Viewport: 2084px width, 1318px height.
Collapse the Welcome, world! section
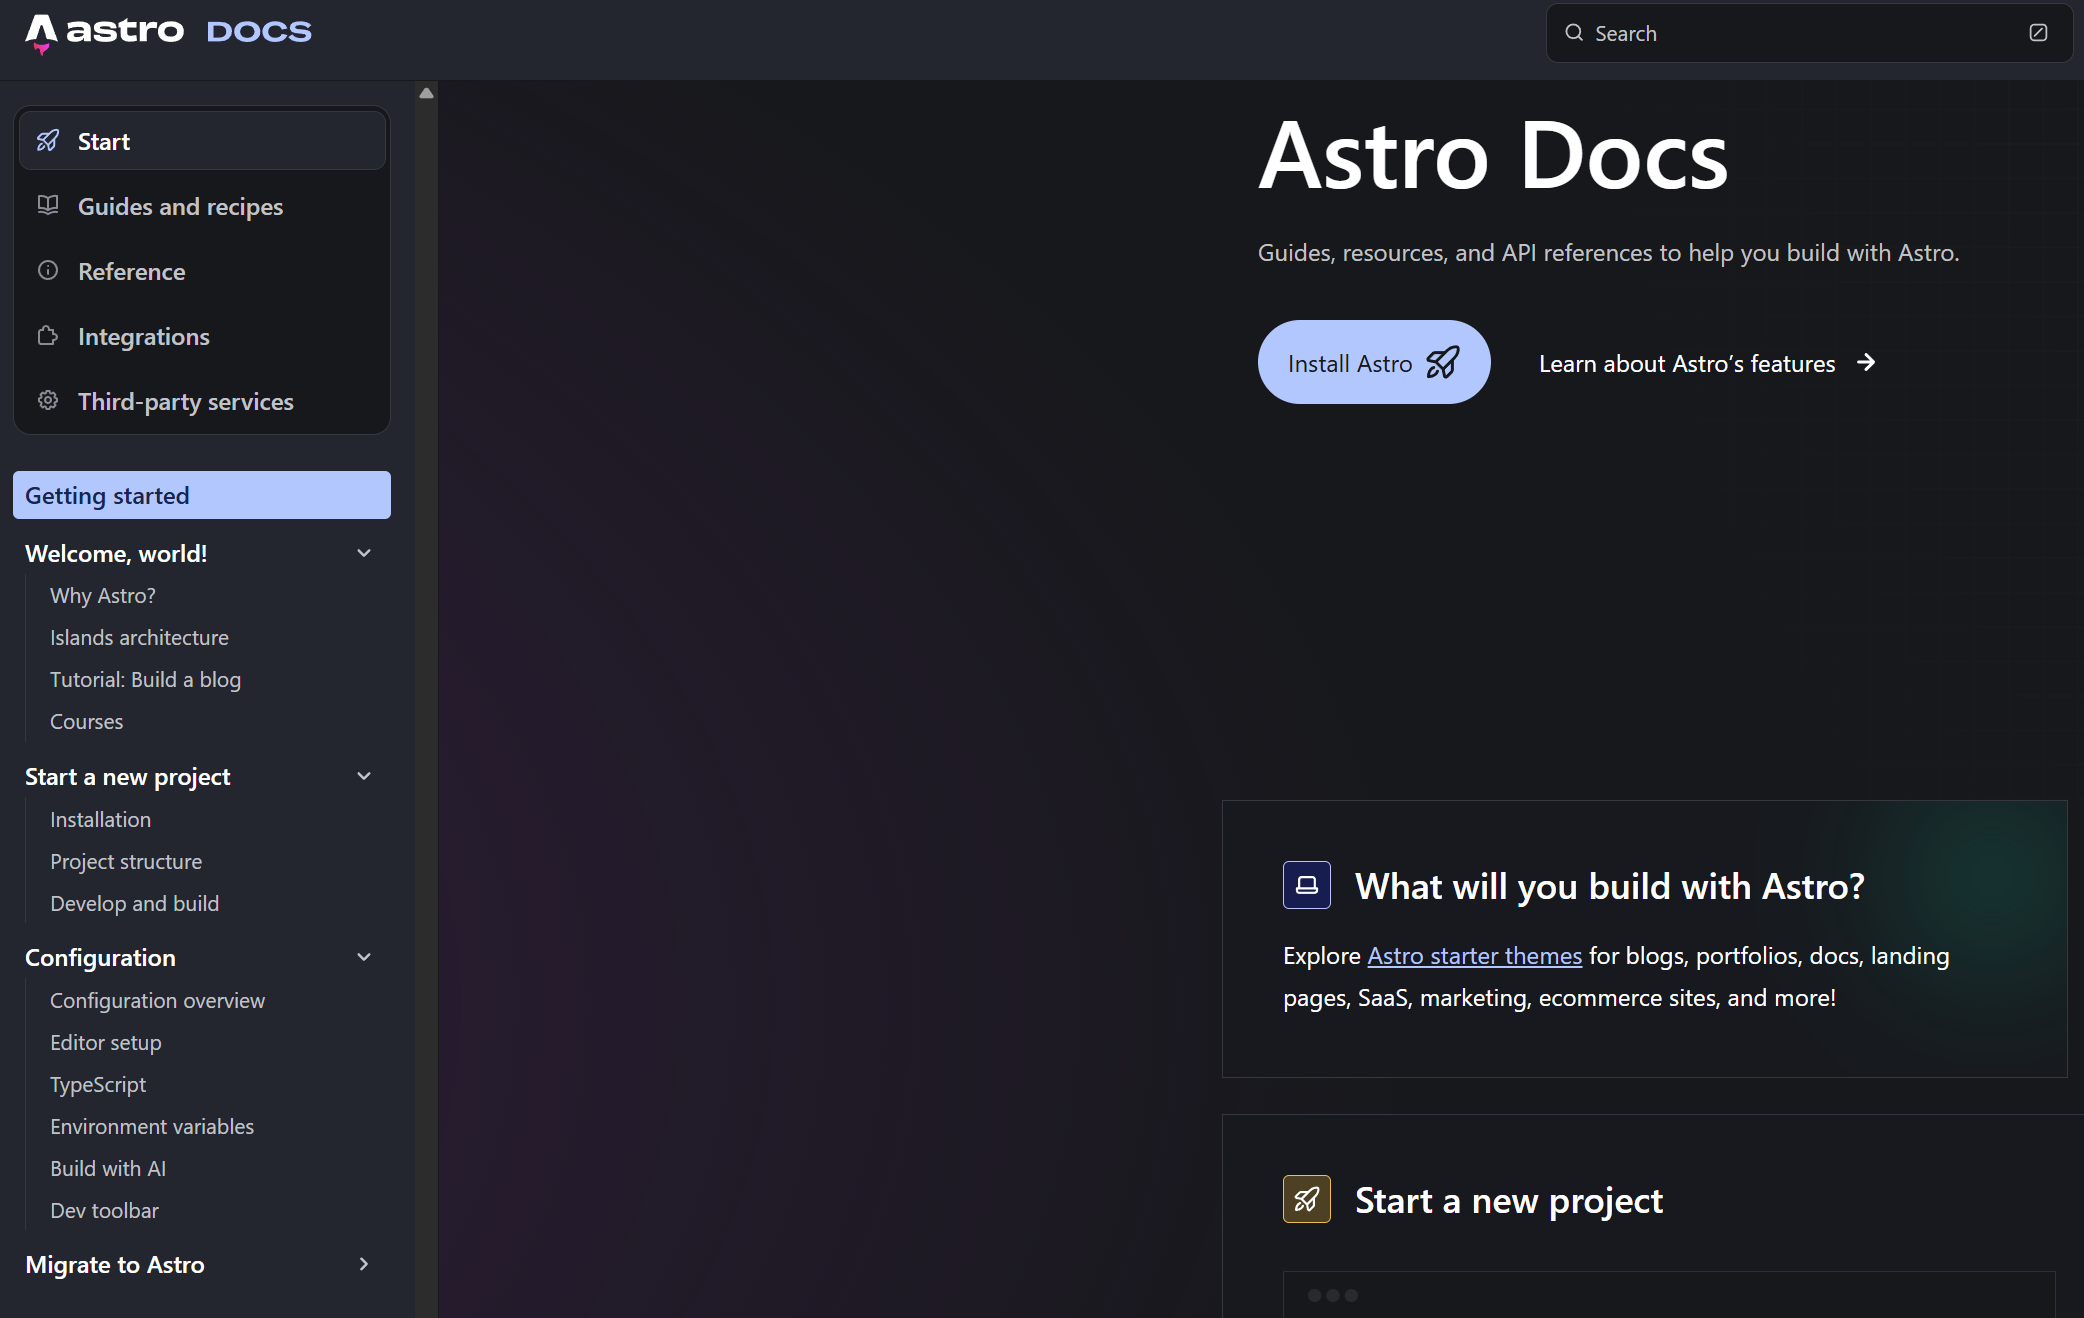[364, 553]
